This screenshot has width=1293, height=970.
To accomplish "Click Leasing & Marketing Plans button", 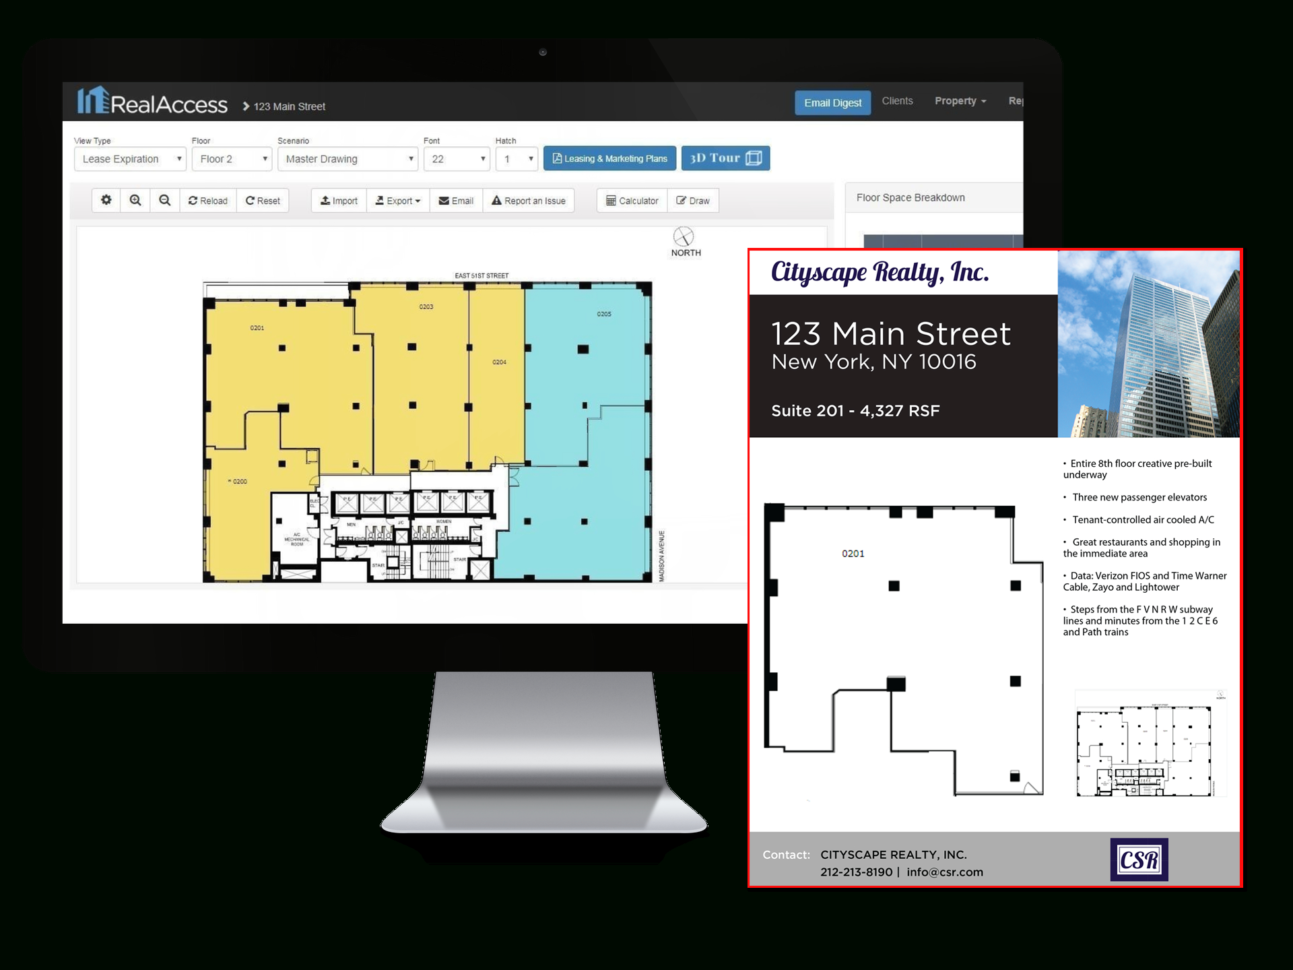I will pos(610,158).
